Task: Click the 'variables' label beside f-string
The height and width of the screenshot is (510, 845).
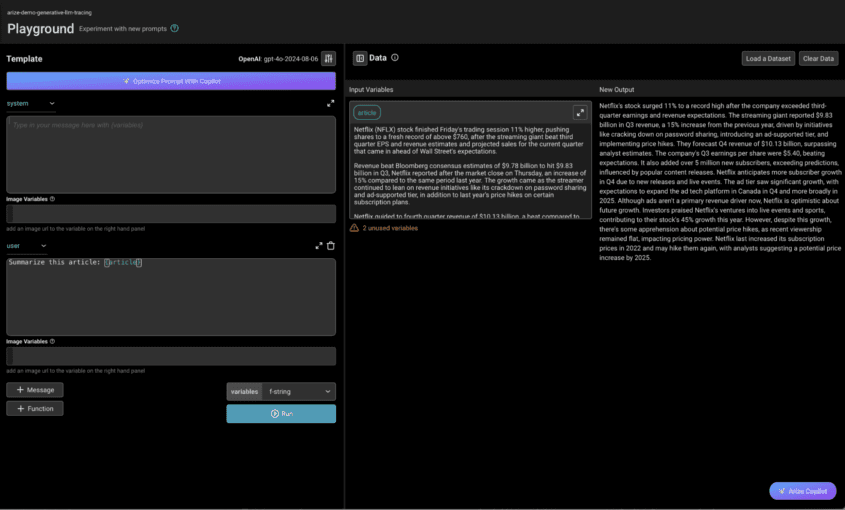Action: (245, 391)
